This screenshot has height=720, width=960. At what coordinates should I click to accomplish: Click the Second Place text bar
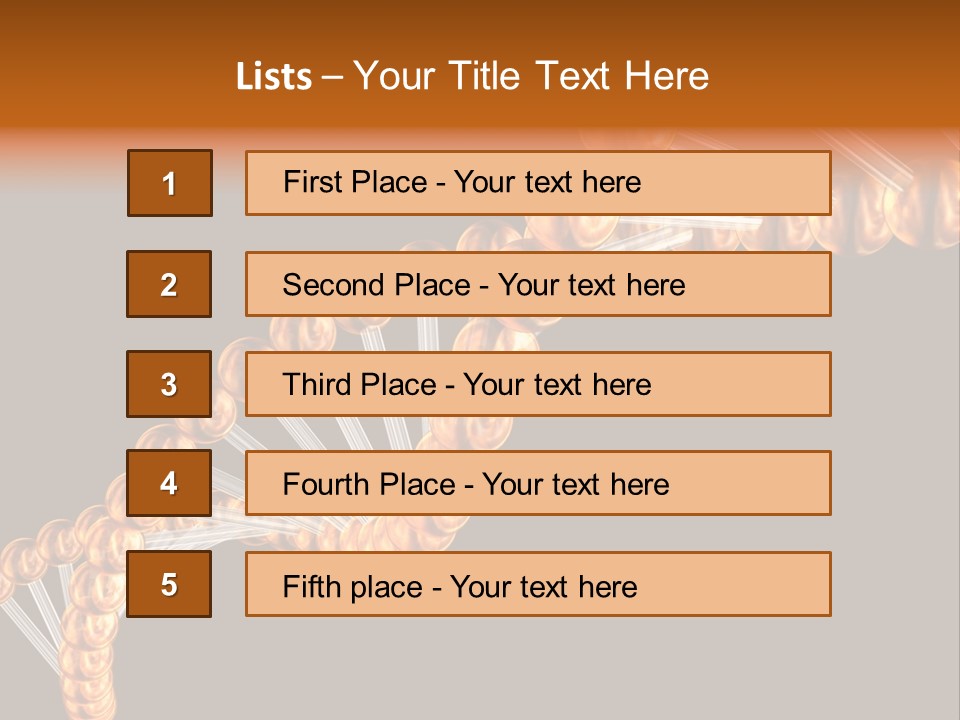coord(538,284)
